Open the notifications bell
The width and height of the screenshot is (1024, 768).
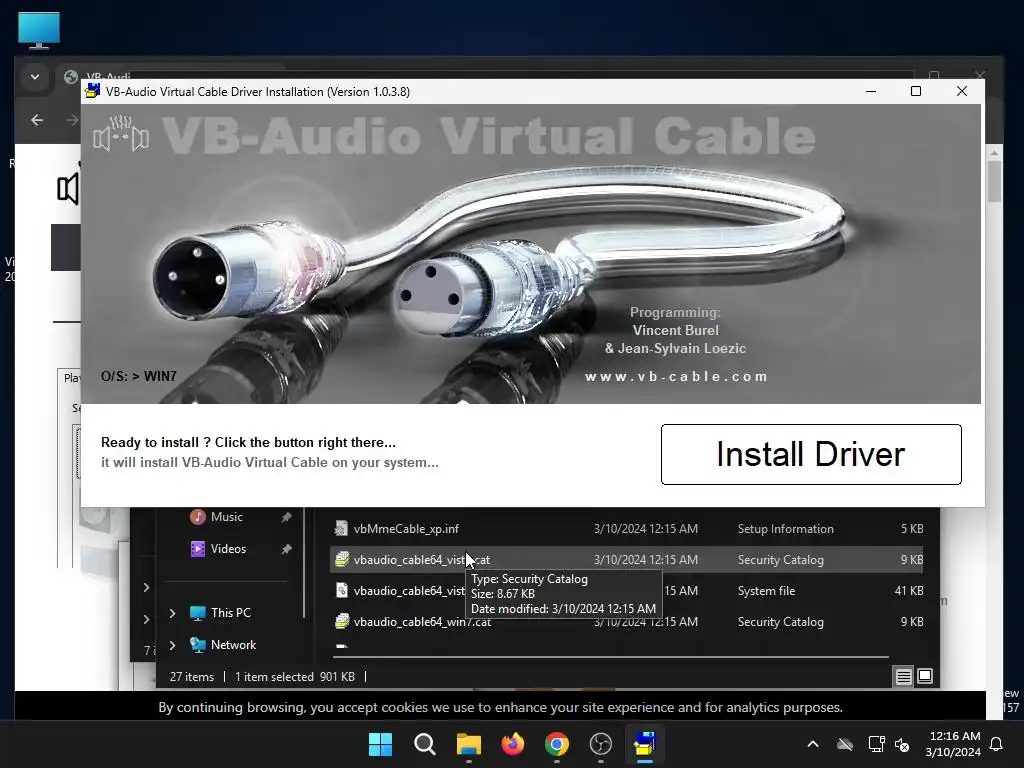click(996, 744)
